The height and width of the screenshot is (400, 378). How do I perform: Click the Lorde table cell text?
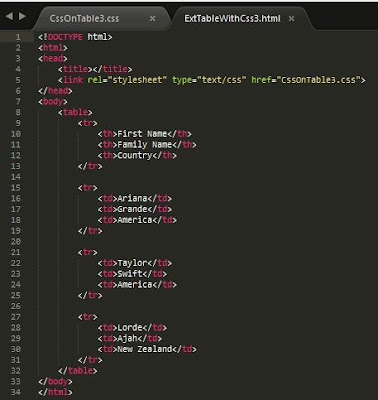pyautogui.click(x=130, y=327)
